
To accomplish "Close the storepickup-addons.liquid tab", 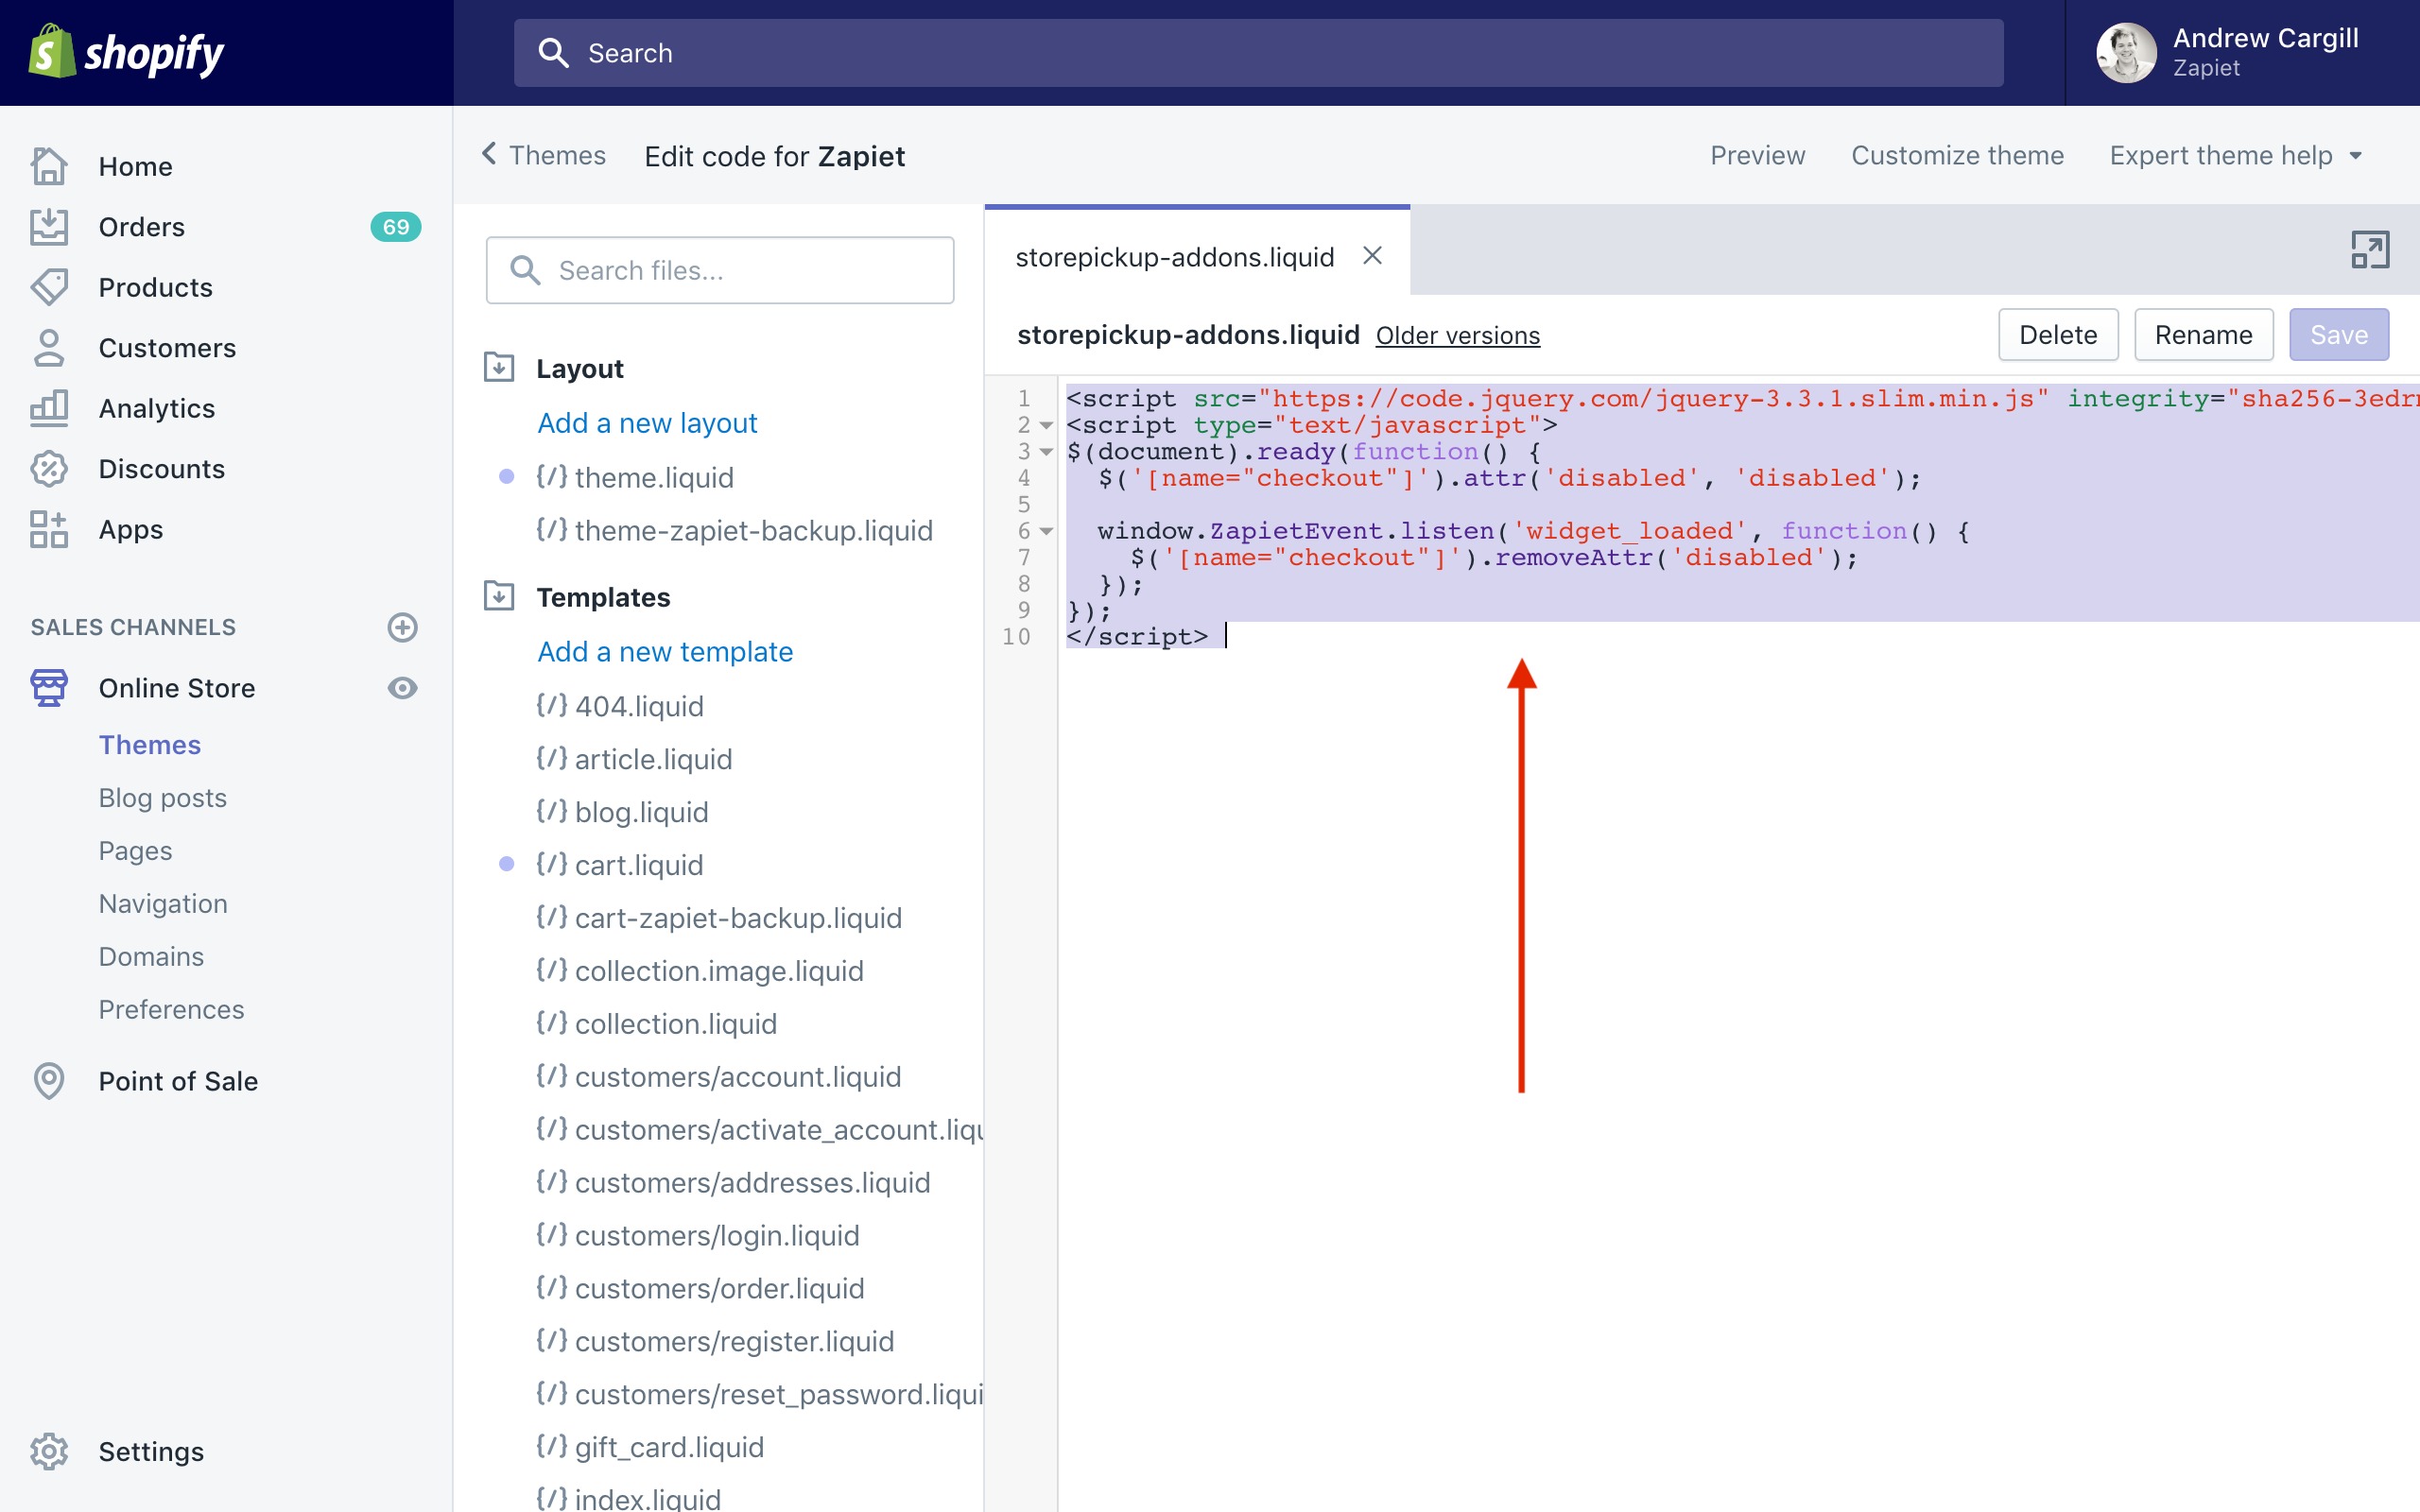I will click(x=1372, y=256).
